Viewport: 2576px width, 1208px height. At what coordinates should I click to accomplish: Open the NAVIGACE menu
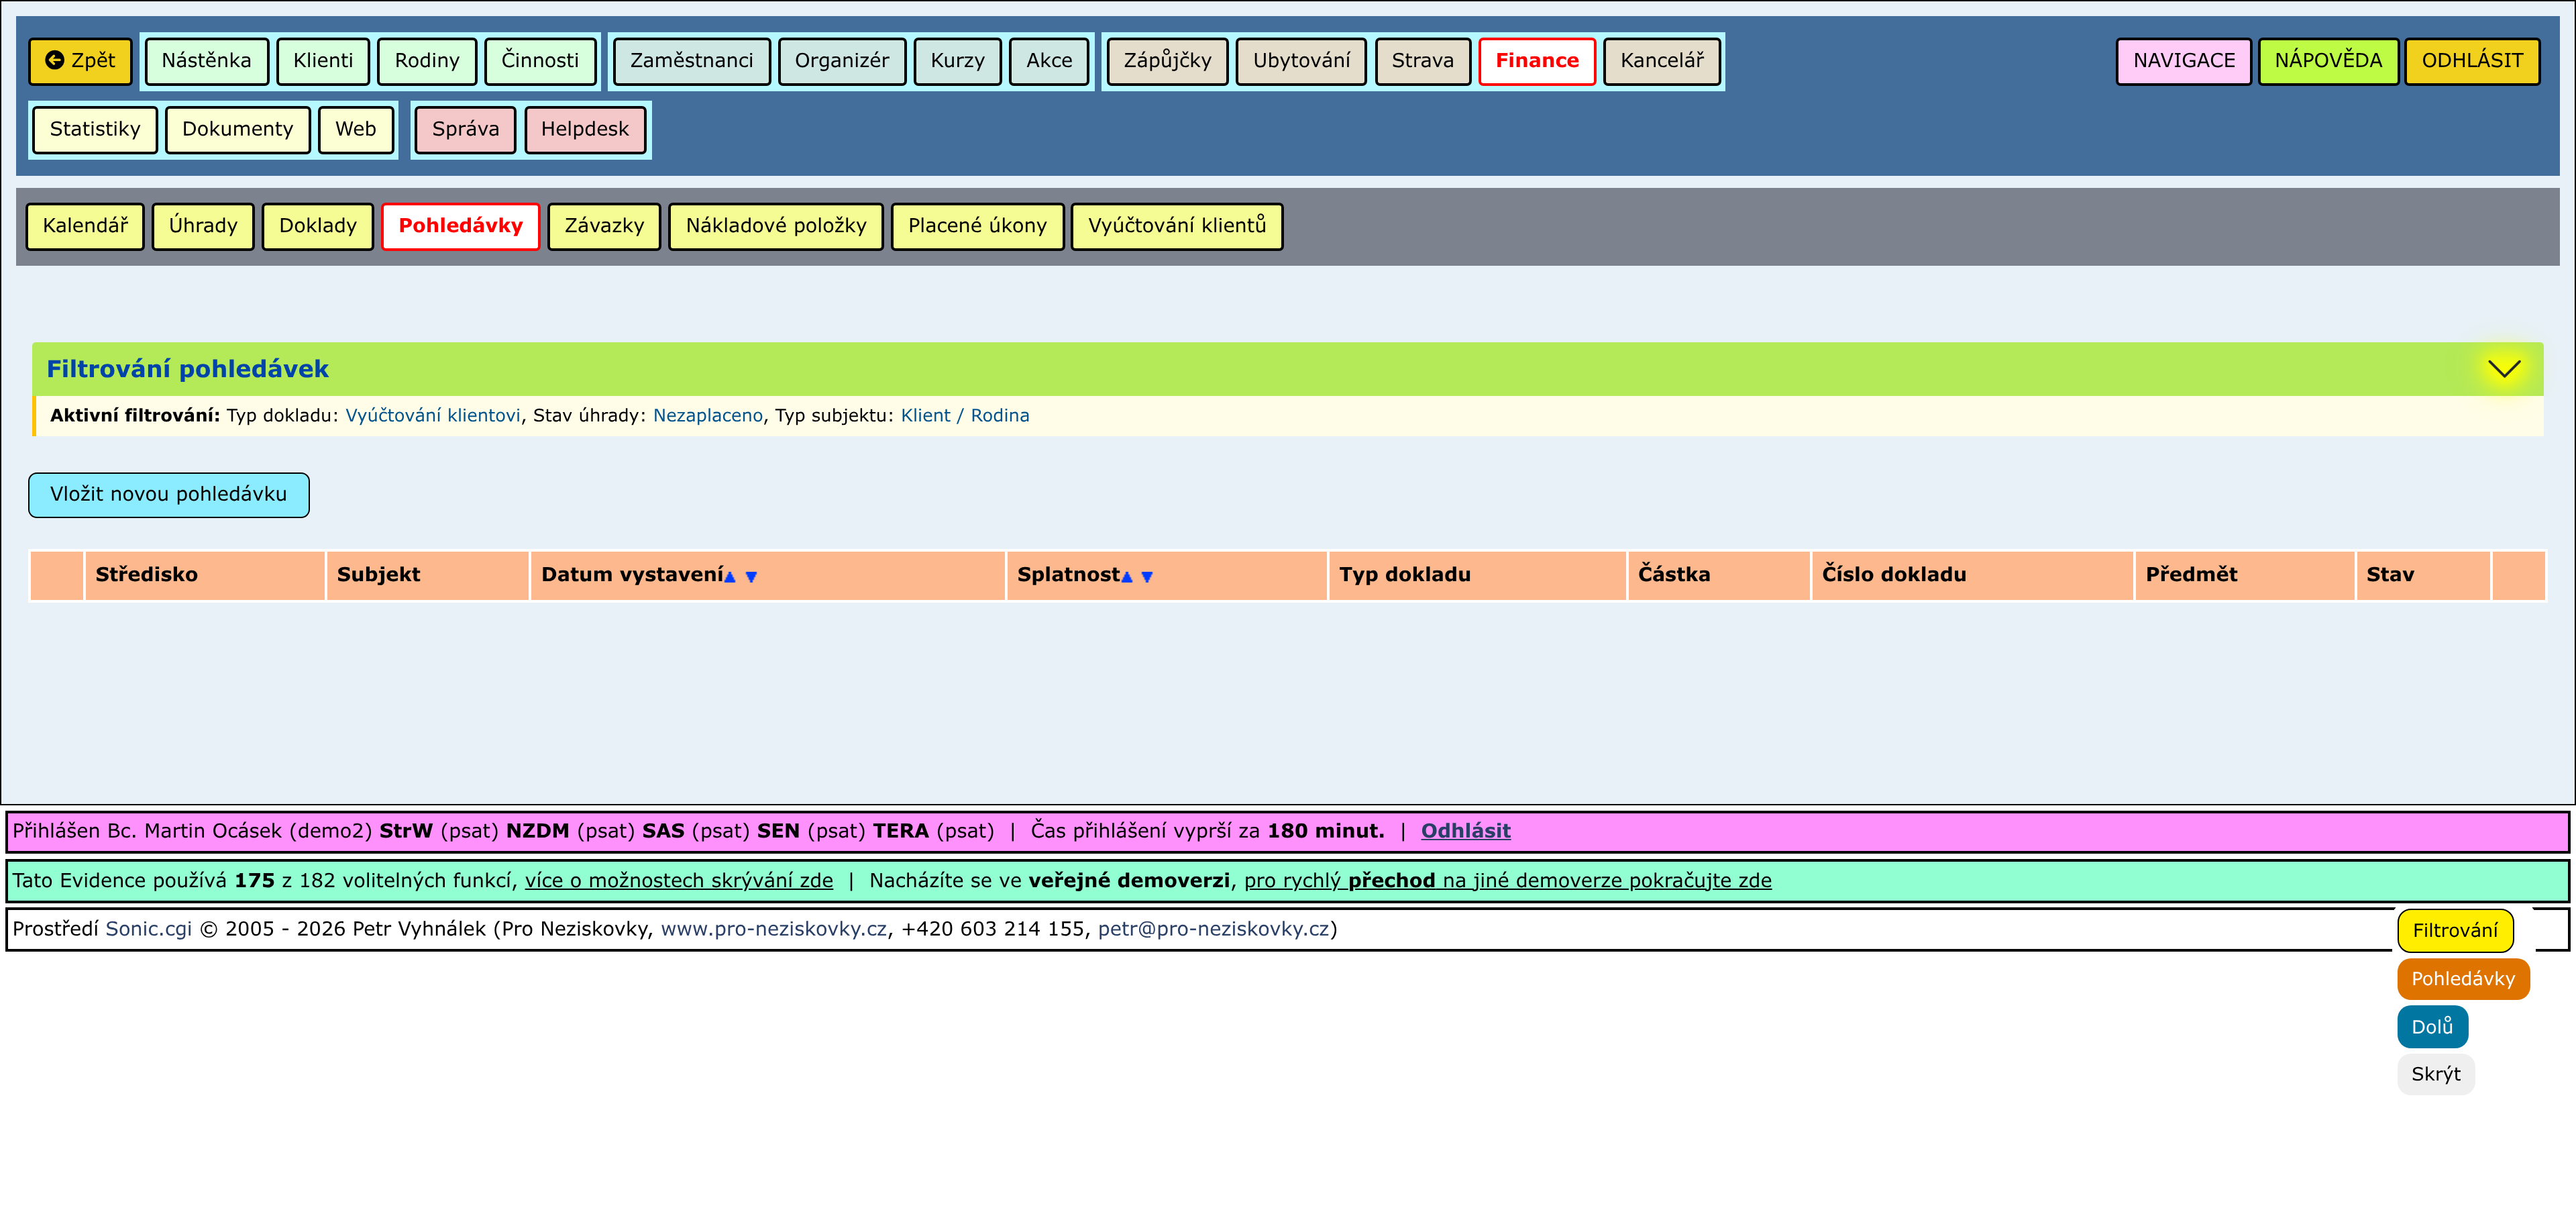click(x=2183, y=61)
